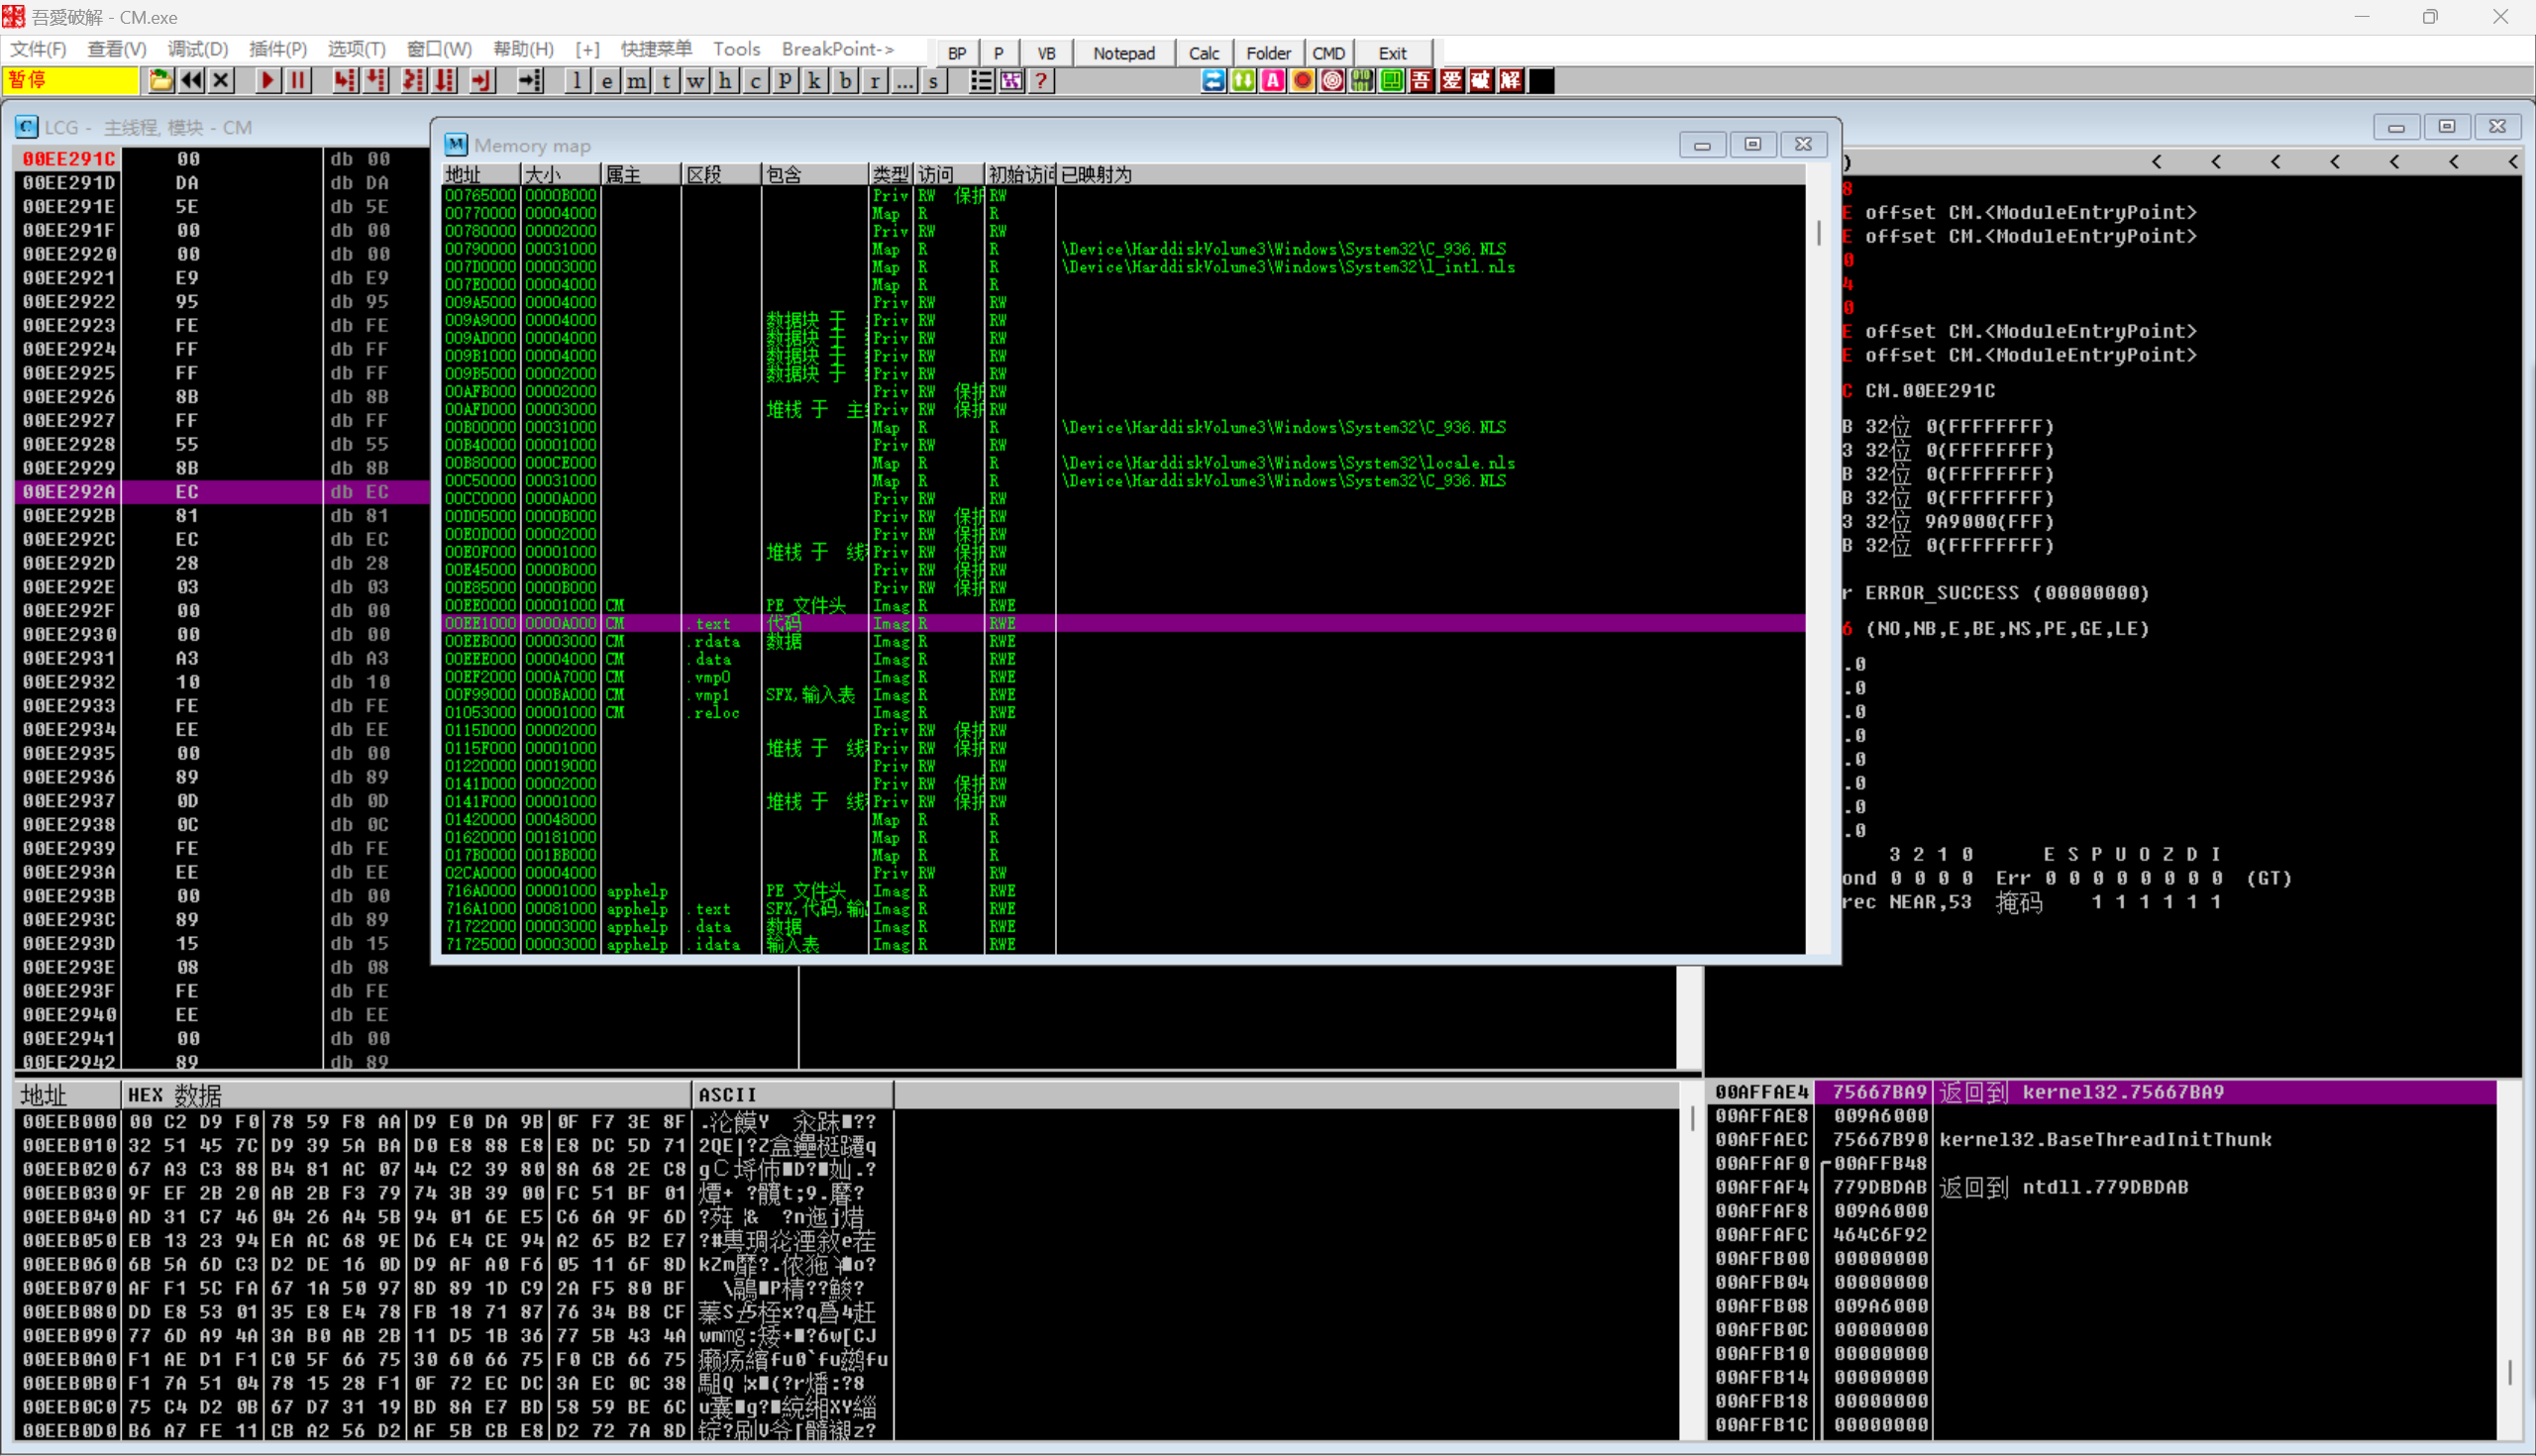Pause execution with the red pause icon
Screen dimensions: 2536x1456
tap(298, 81)
